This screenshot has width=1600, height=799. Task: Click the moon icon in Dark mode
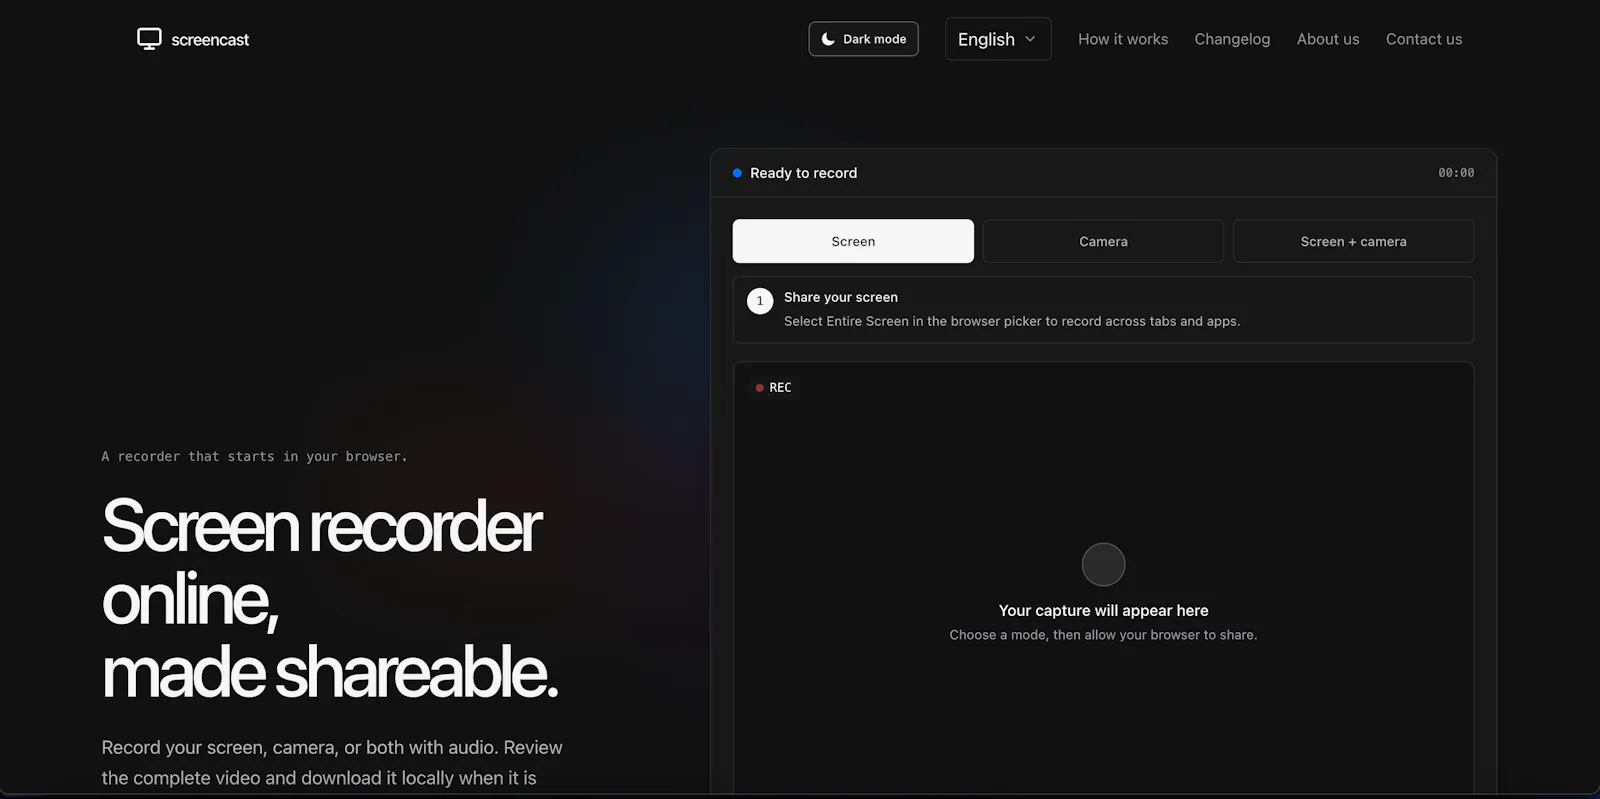pos(828,39)
